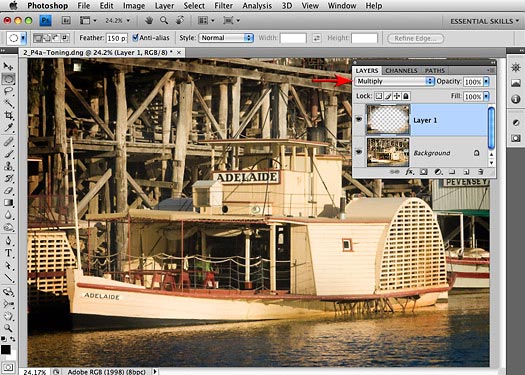This screenshot has width=525, height=375.
Task: Select the Clone Stamp tool
Action: pos(8,166)
